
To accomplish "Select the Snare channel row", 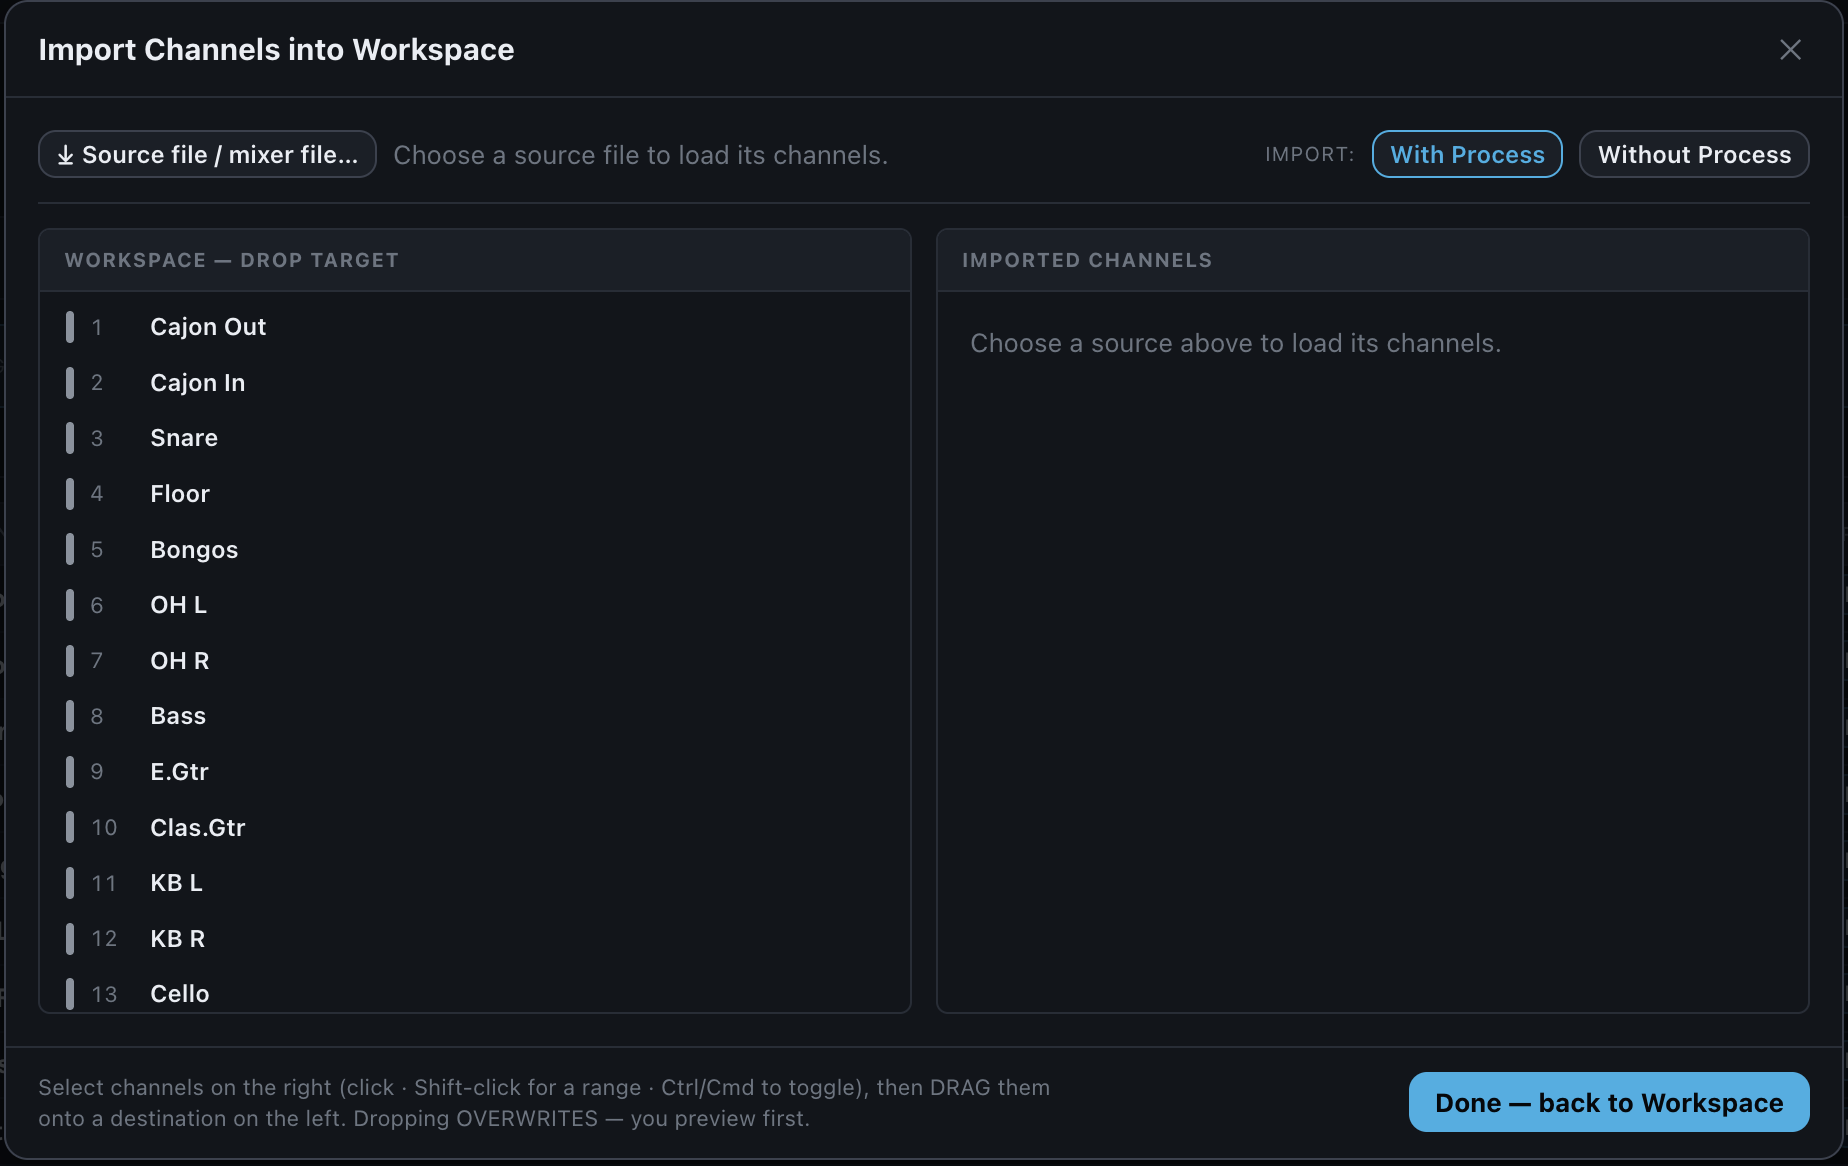I will (475, 438).
